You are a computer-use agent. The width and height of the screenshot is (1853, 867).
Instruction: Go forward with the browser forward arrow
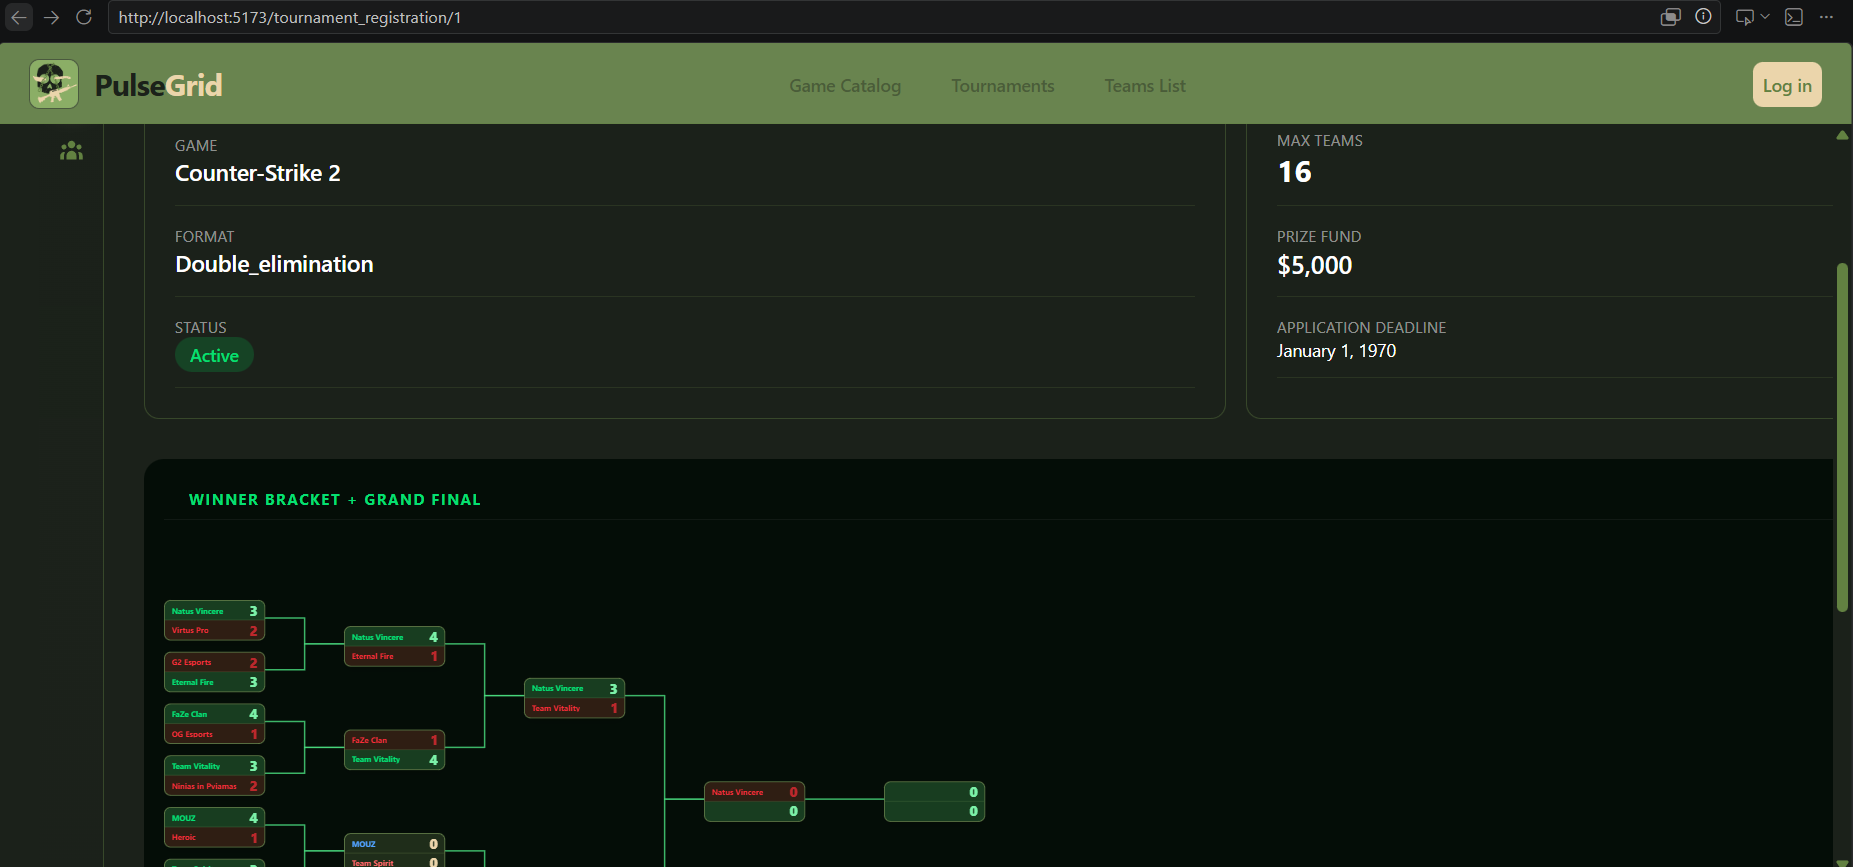coord(52,17)
